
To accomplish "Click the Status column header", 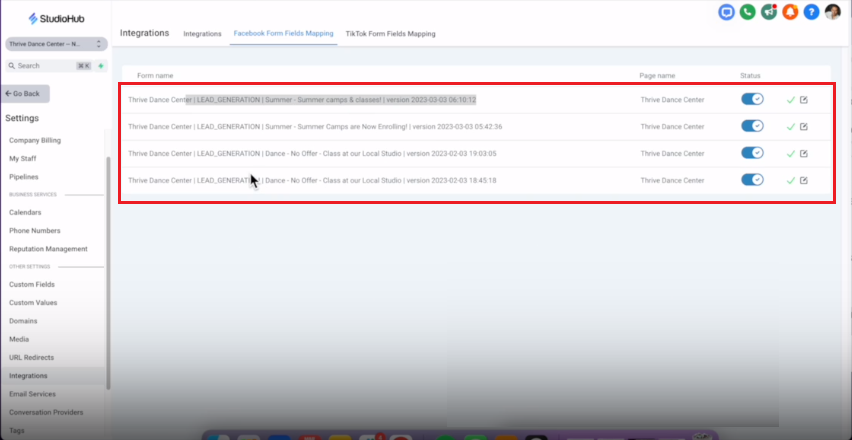I will coord(750,76).
